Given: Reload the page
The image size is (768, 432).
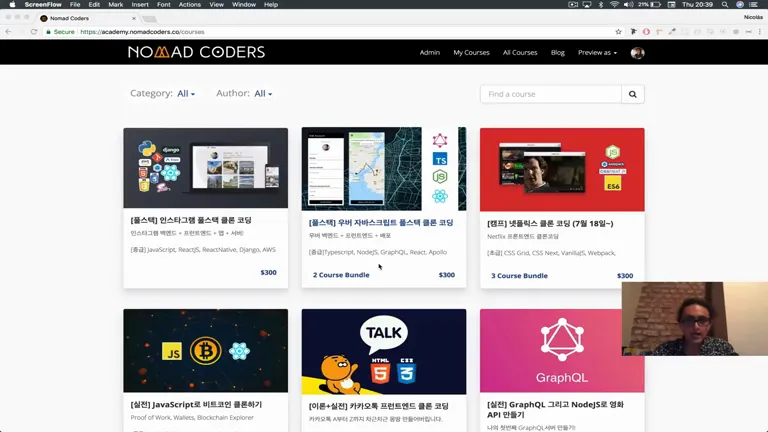Looking at the screenshot, I should (34, 32).
